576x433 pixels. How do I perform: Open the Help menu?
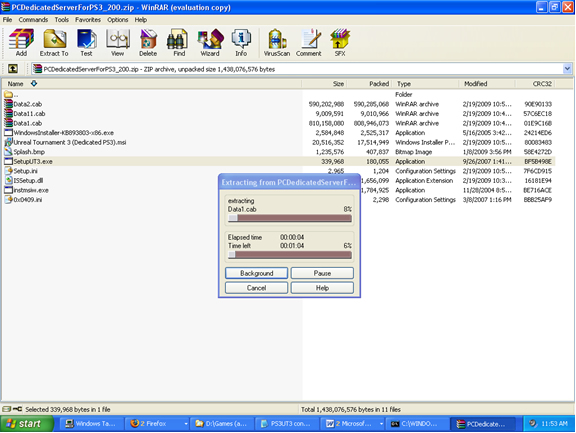tap(141, 19)
